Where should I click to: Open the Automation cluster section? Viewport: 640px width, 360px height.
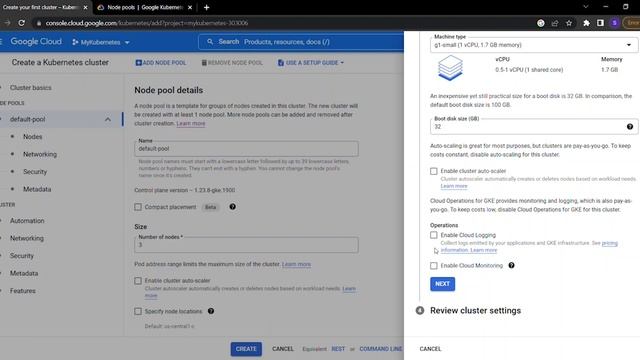pos(27,221)
